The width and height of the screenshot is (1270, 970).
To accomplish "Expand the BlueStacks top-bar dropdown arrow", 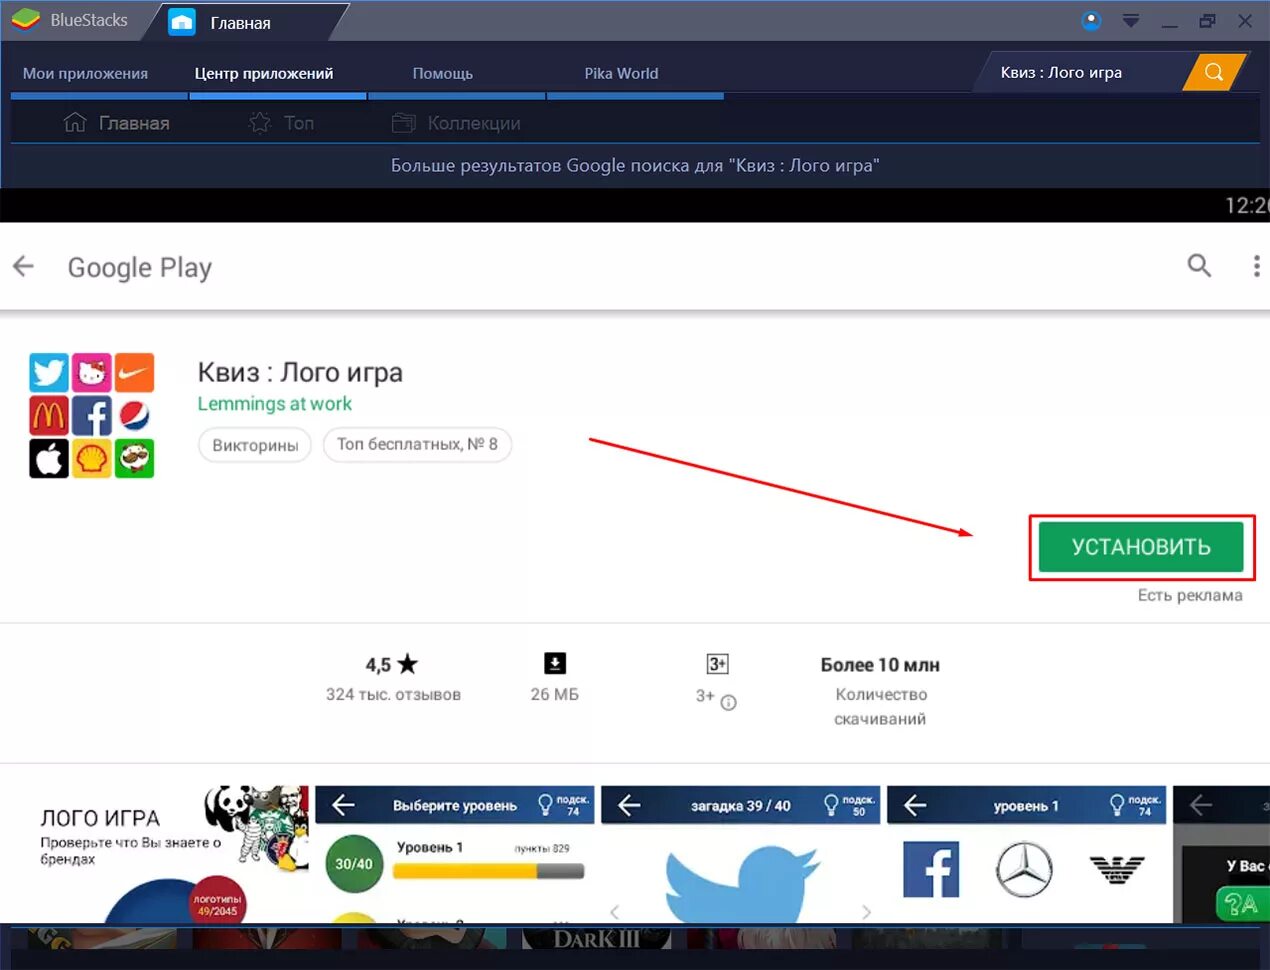I will (x=1131, y=21).
